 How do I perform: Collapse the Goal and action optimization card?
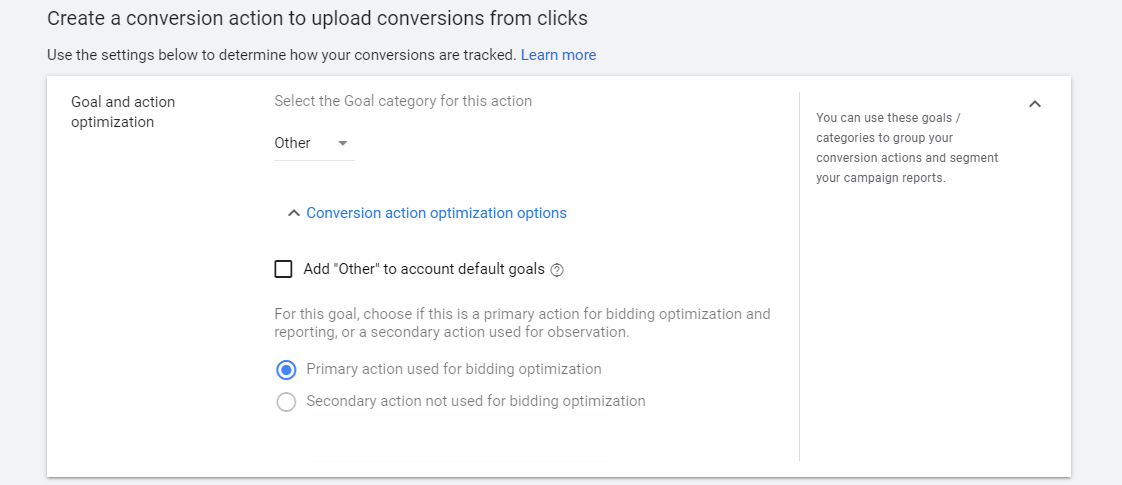click(1035, 103)
